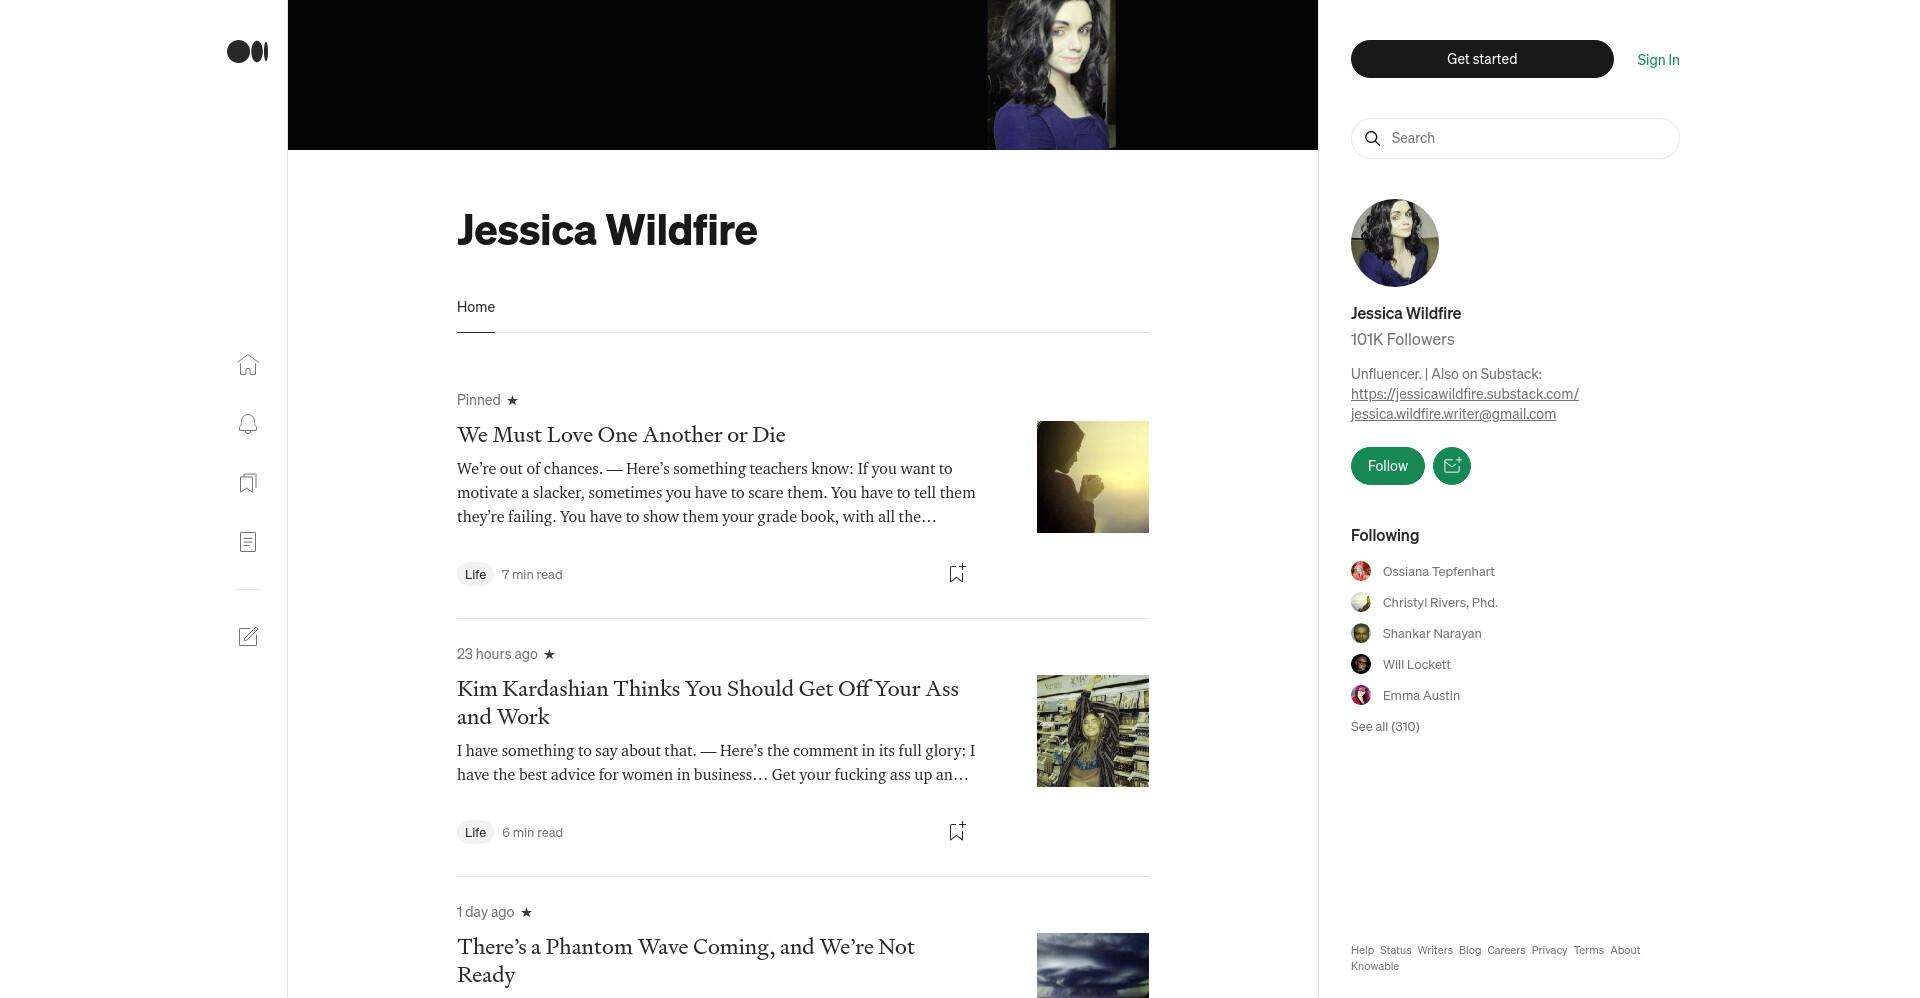The image size is (1920, 998).
Task: Open the jessicawildfire.substack.com link
Action: 1465,394
